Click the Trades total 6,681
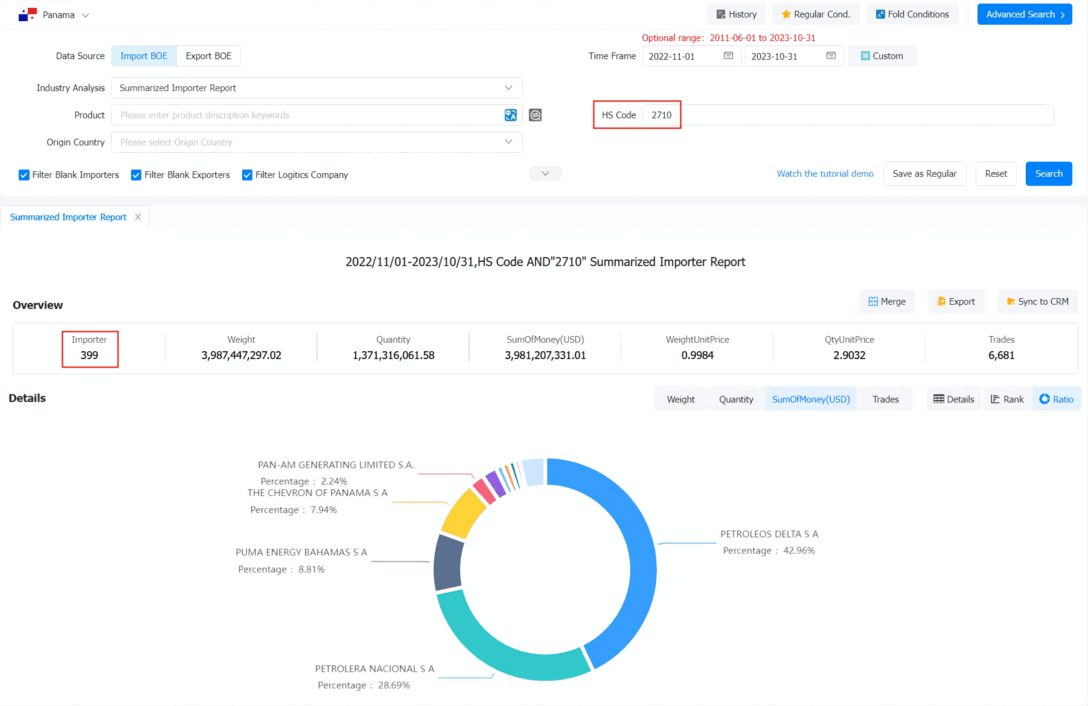Screen dimensions: 1088x706 point(1001,355)
